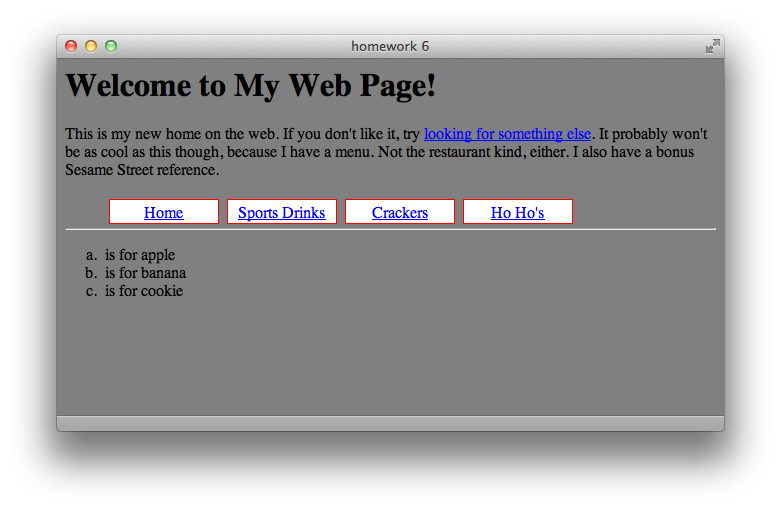
Task: Click the 'is for cookie' list item
Action: pyautogui.click(x=143, y=291)
